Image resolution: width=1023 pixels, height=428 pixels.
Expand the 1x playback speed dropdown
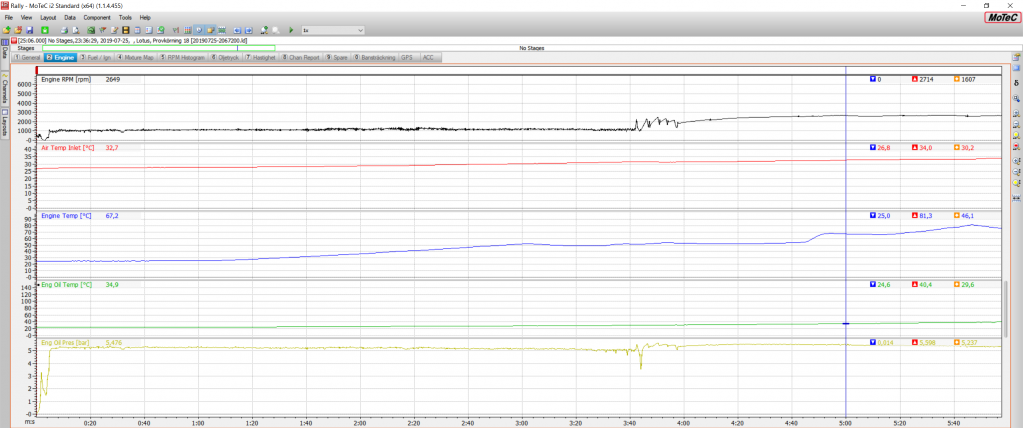pyautogui.click(x=361, y=30)
